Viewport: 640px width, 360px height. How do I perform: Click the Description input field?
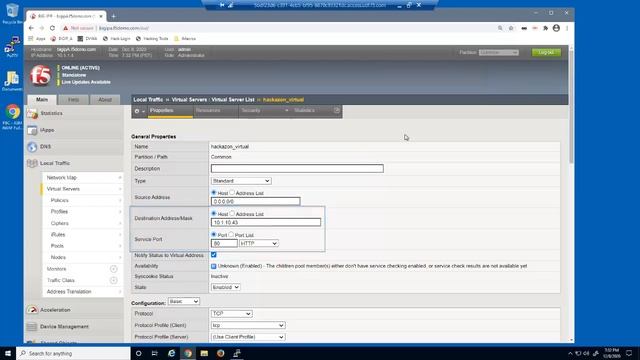point(297,169)
